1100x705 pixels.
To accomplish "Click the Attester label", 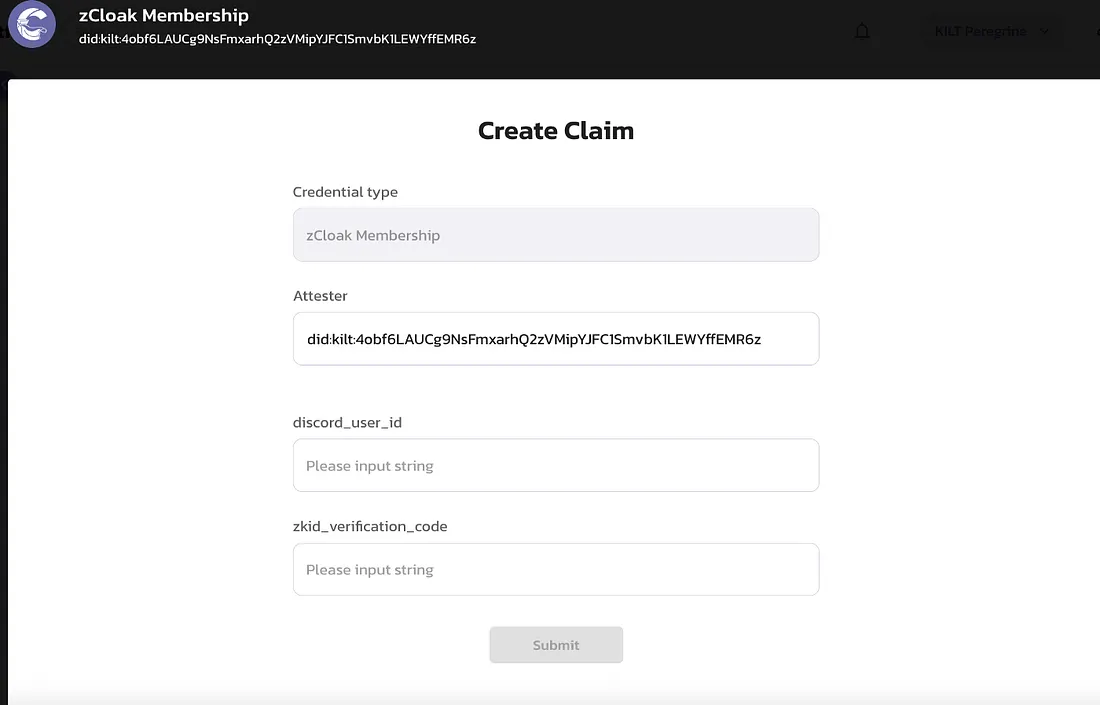I will coord(320,296).
